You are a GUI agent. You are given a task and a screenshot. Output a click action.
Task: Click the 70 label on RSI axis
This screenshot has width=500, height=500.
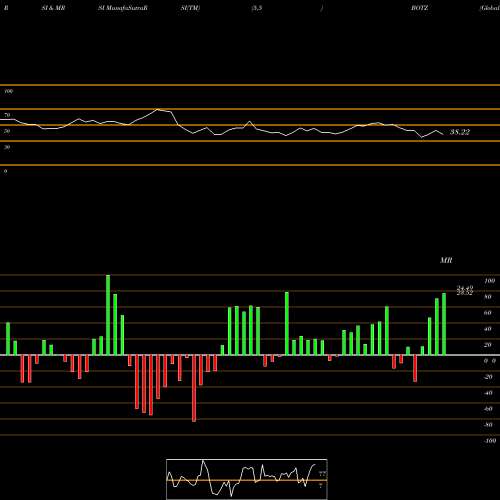(x=7, y=115)
